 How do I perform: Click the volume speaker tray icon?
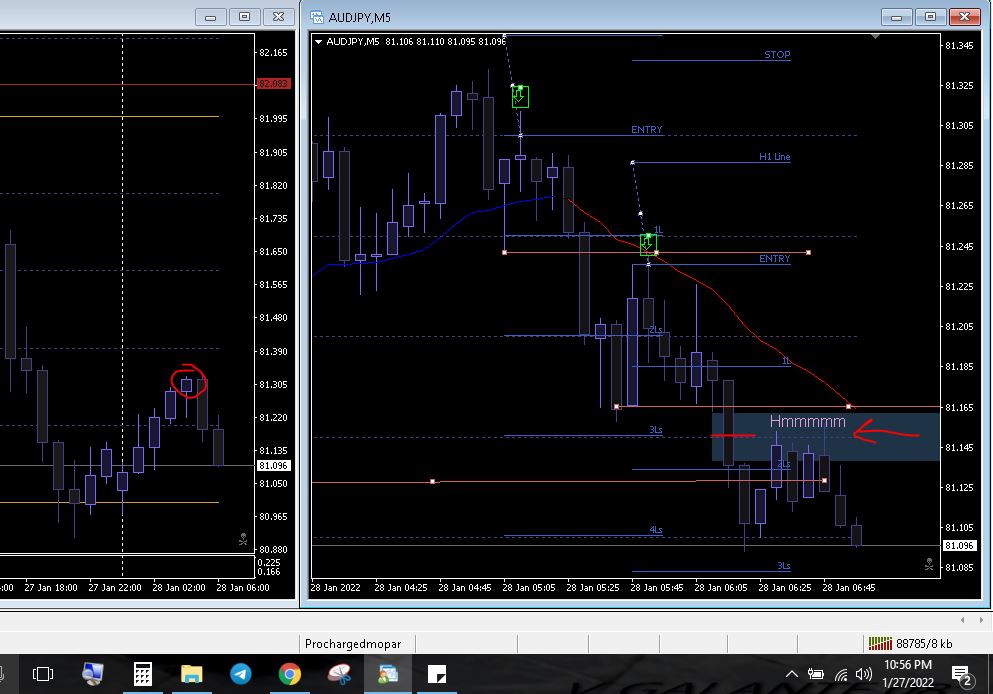click(864, 674)
